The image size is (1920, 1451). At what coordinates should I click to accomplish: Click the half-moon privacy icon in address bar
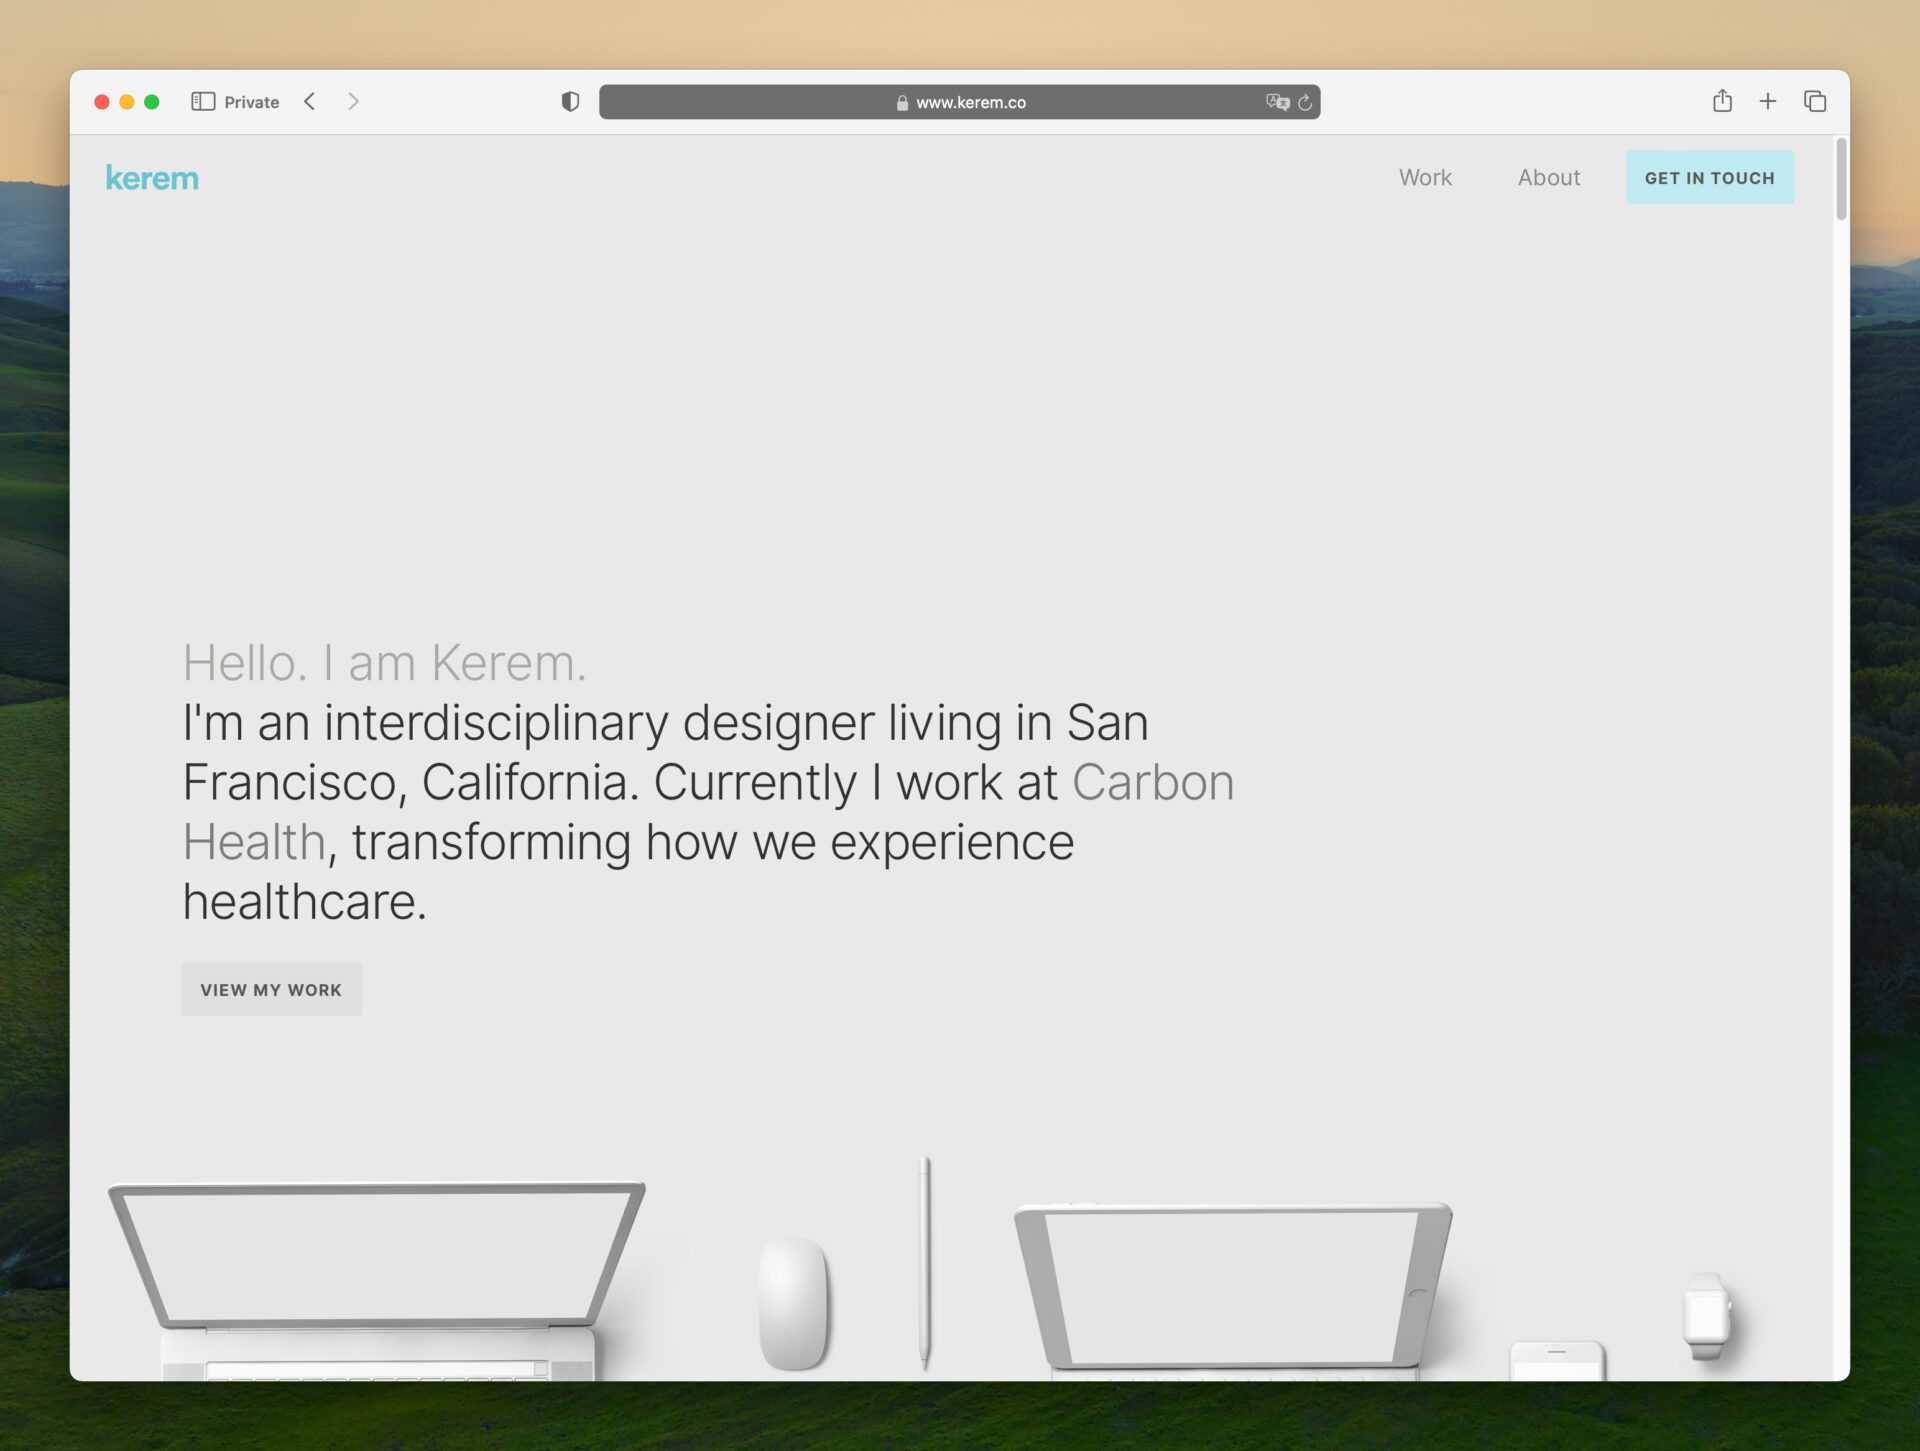pos(570,101)
